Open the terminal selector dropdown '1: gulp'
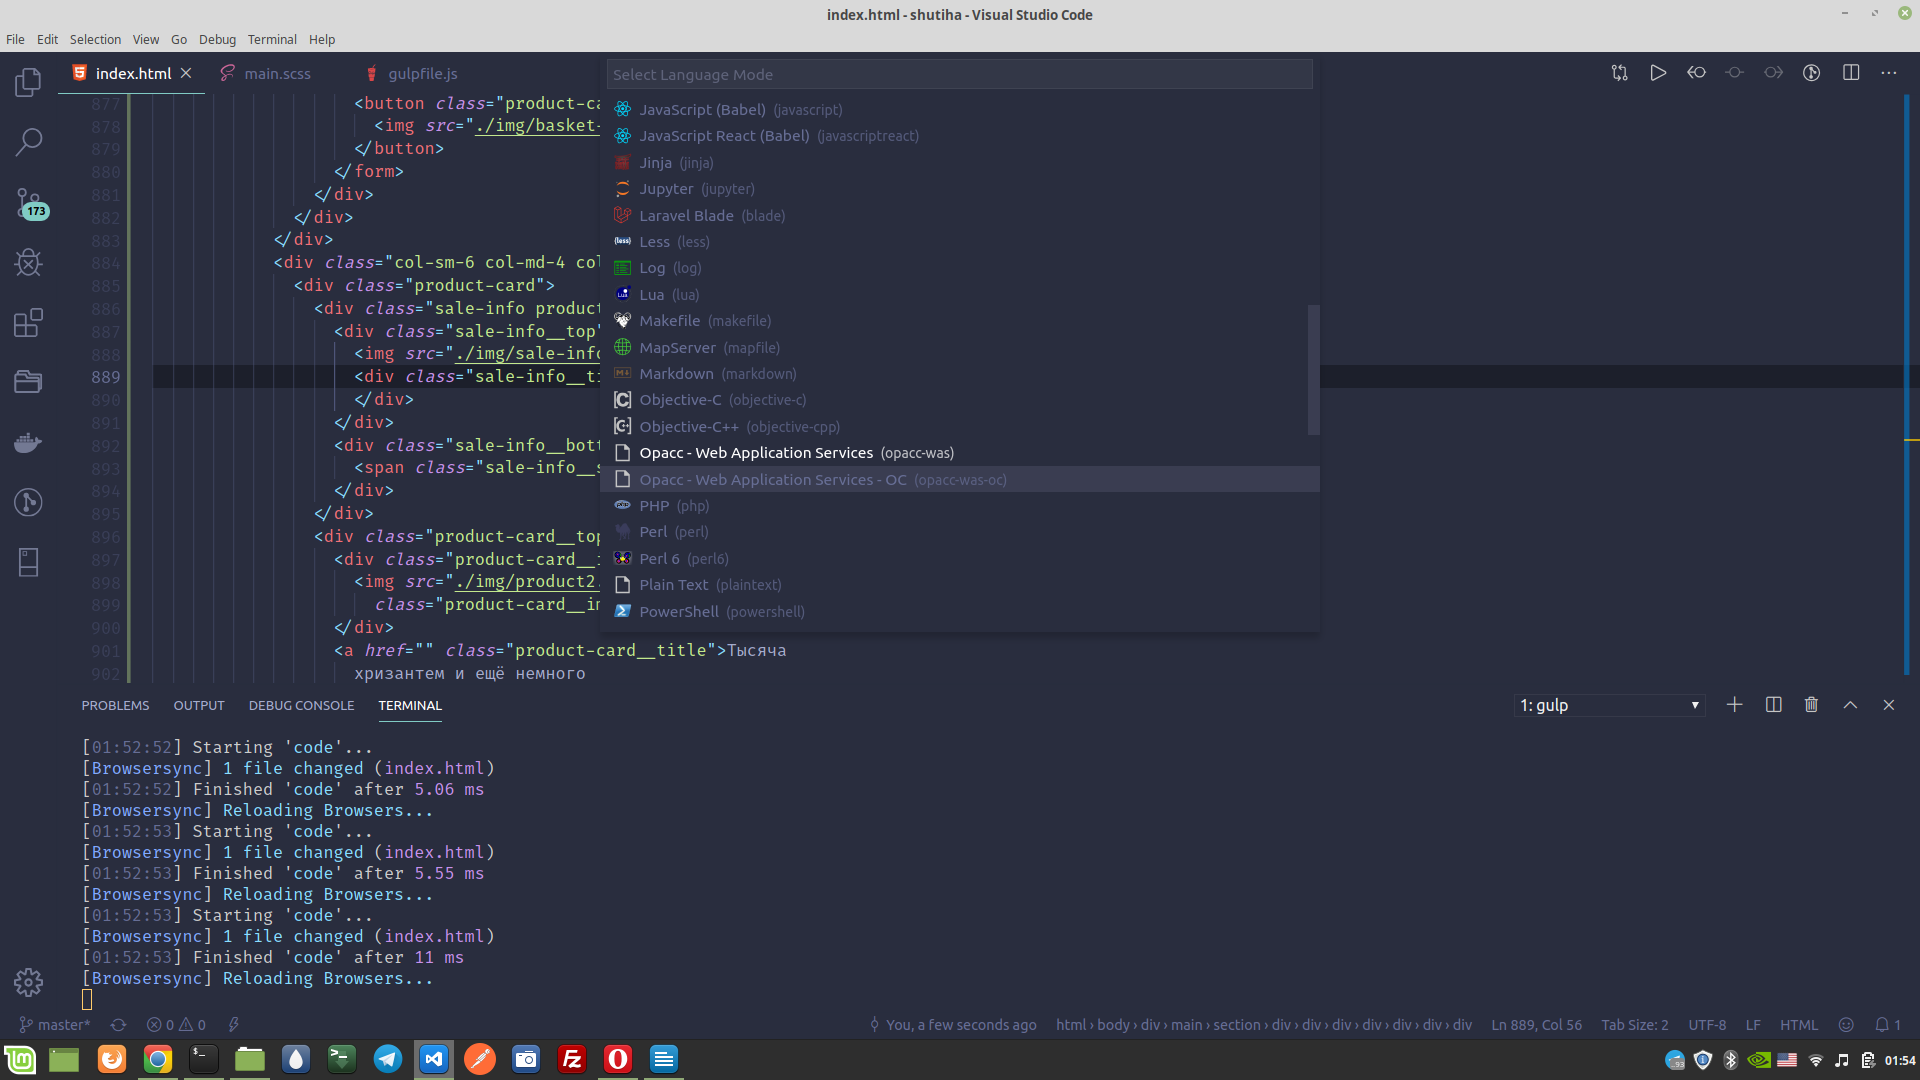This screenshot has height=1080, width=1920. 1609,705
